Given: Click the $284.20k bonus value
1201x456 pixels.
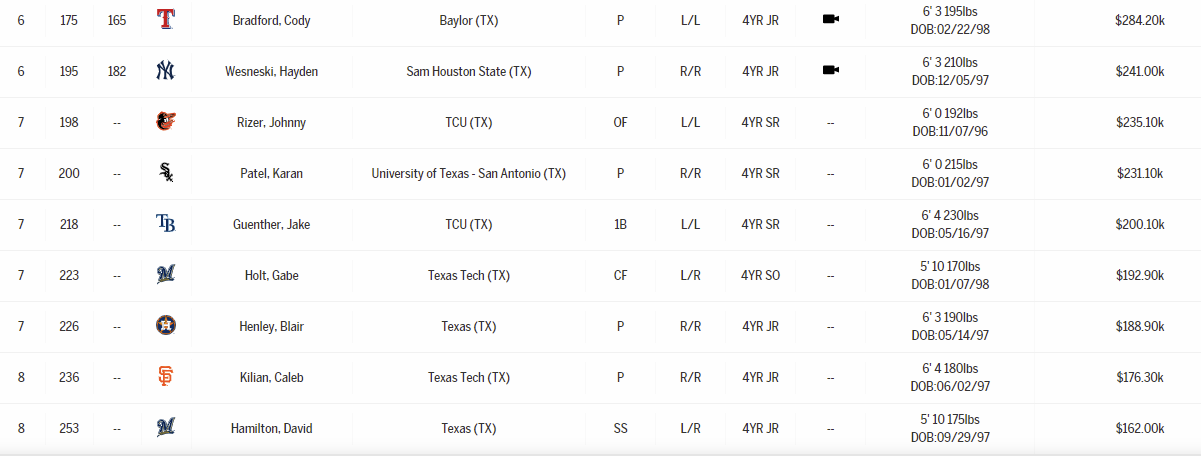Looking at the screenshot, I should pos(1139,20).
